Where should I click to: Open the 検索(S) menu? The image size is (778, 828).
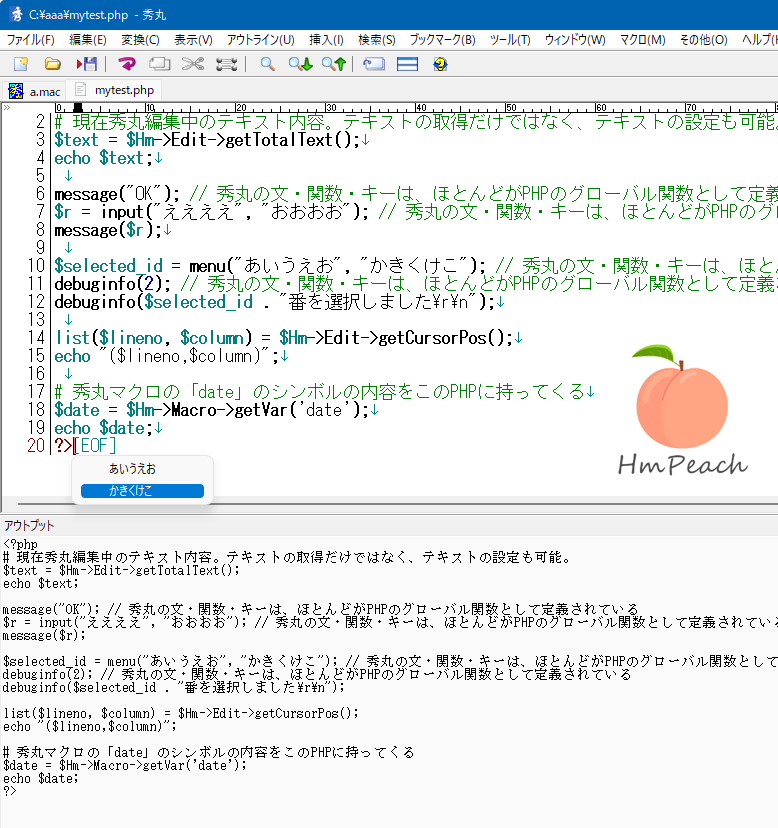pyautogui.click(x=377, y=40)
